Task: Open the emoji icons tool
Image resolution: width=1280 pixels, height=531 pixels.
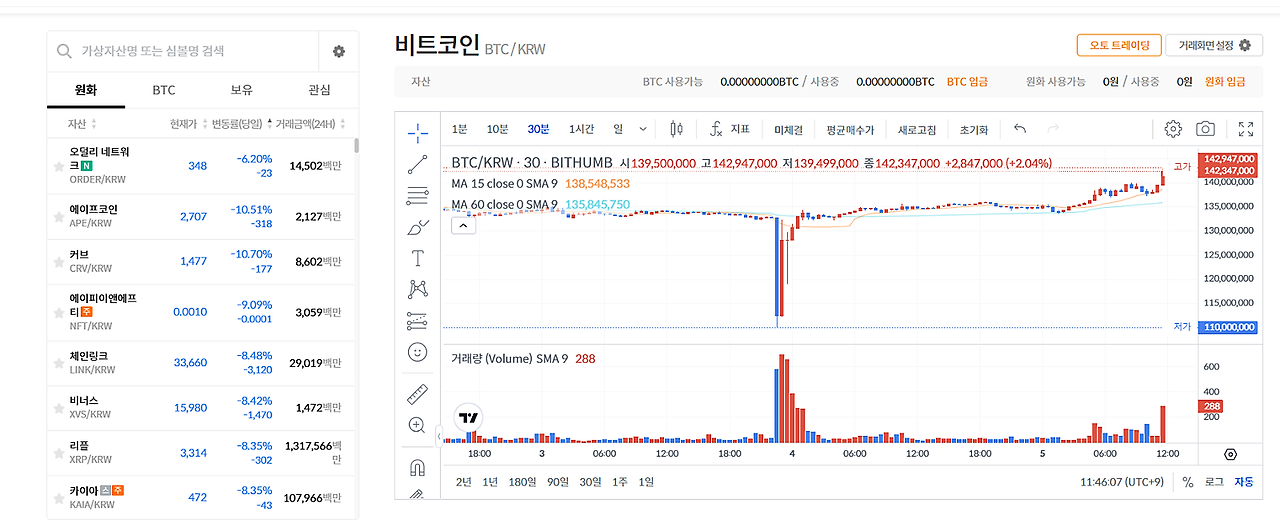Action: pyautogui.click(x=418, y=352)
